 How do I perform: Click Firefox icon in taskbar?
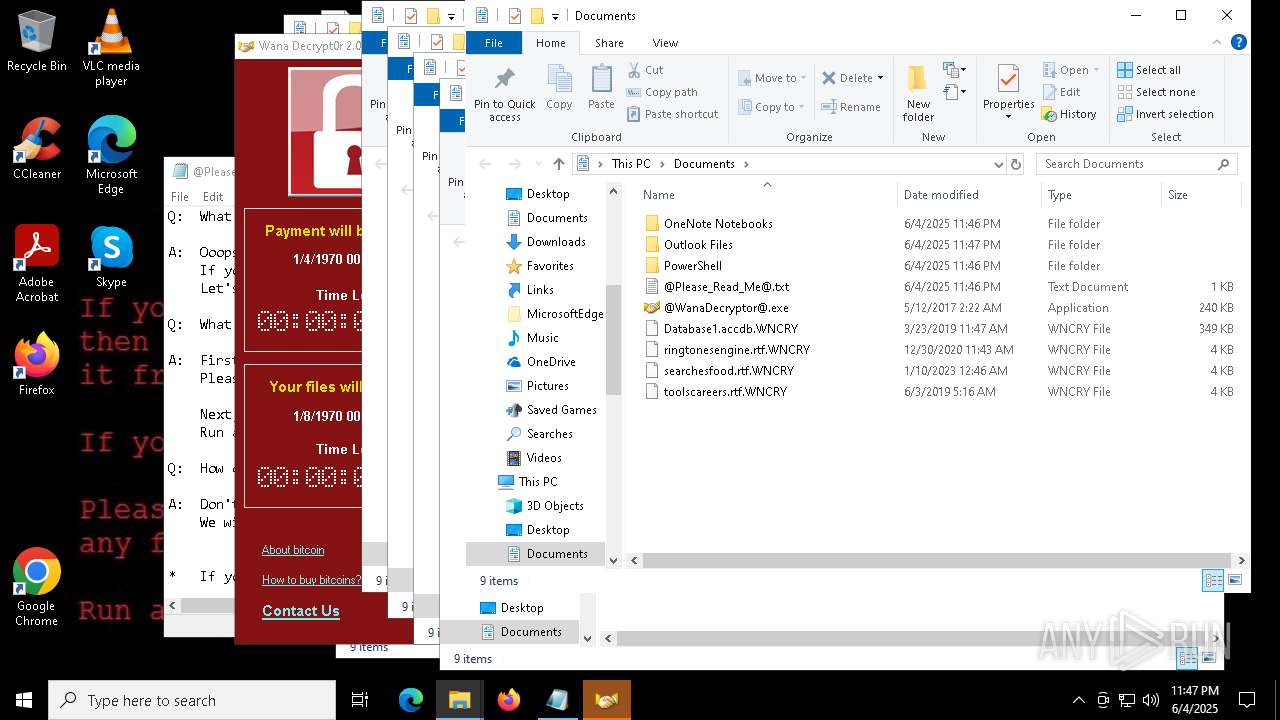[509, 700]
